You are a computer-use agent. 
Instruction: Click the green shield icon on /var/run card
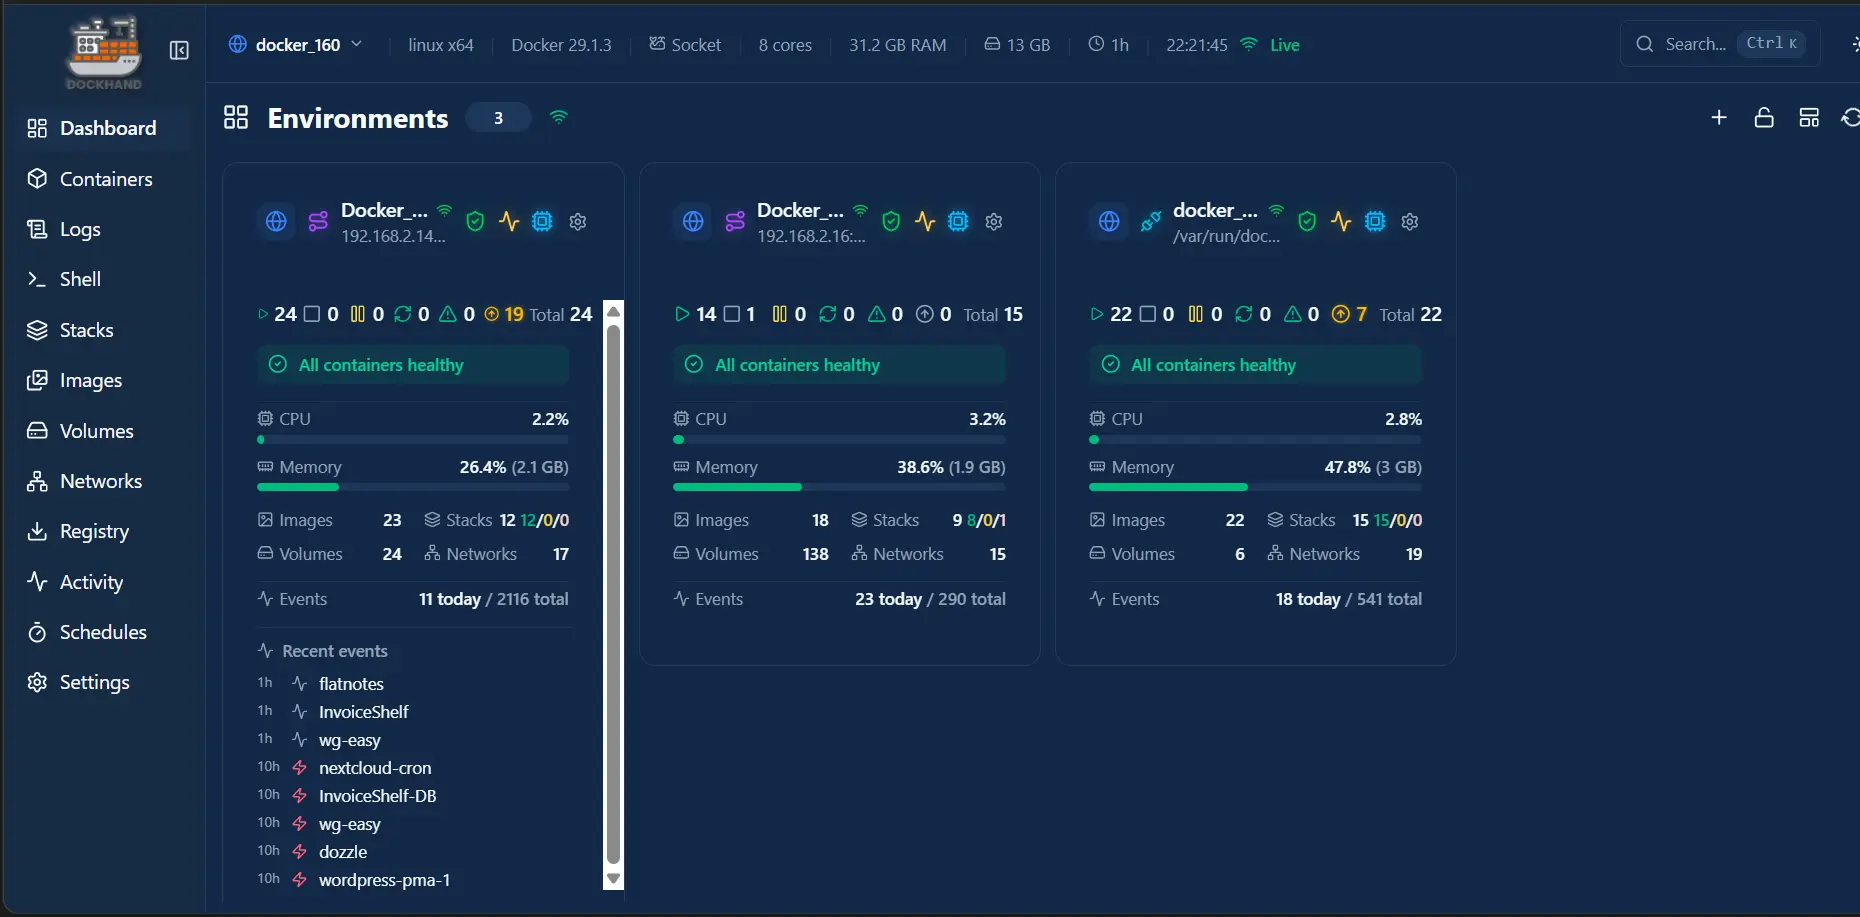pyautogui.click(x=1307, y=221)
